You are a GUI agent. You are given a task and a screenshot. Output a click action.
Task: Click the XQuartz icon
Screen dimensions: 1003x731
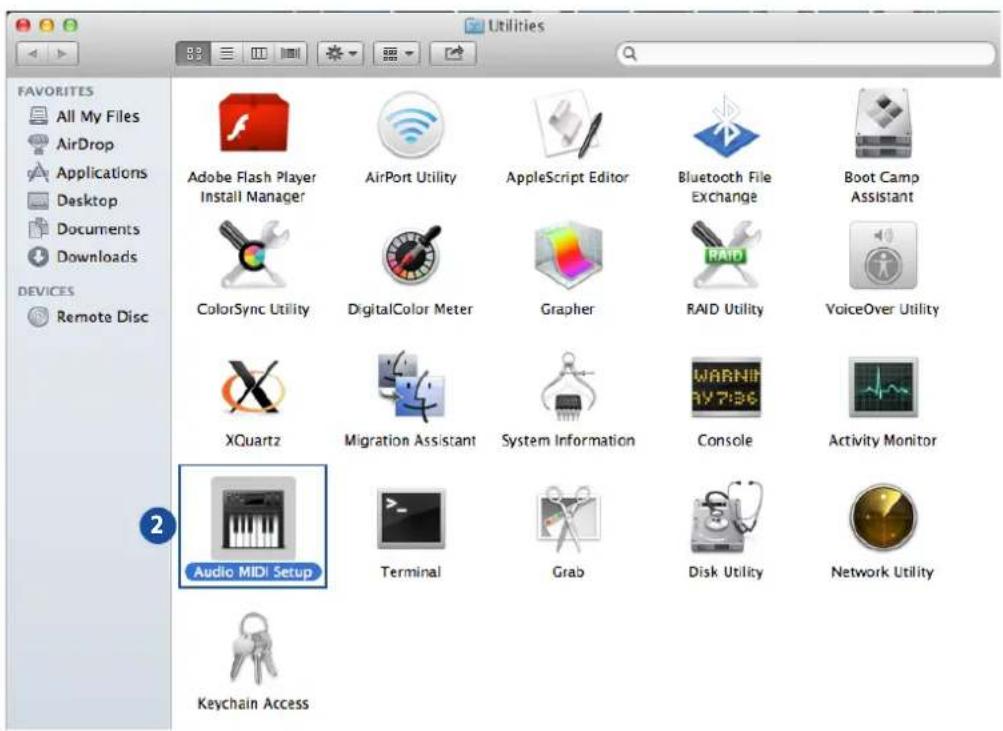pyautogui.click(x=252, y=386)
